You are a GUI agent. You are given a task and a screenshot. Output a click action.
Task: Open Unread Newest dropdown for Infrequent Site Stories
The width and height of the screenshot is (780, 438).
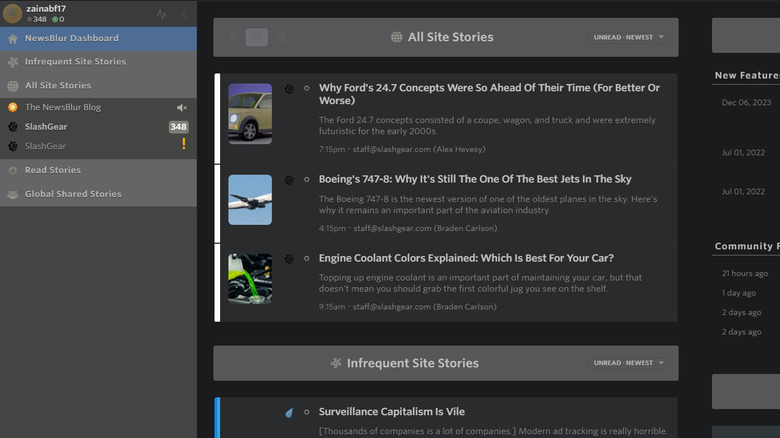pyautogui.click(x=628, y=363)
